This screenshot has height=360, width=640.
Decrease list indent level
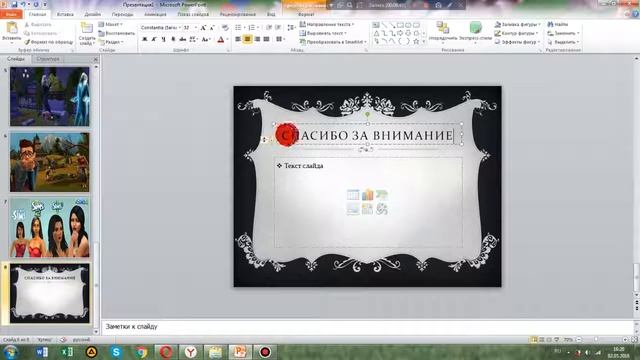269,28
